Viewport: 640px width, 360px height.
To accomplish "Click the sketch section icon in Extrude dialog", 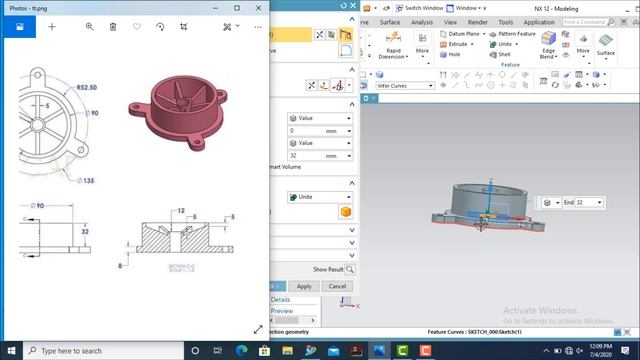I will [346, 35].
